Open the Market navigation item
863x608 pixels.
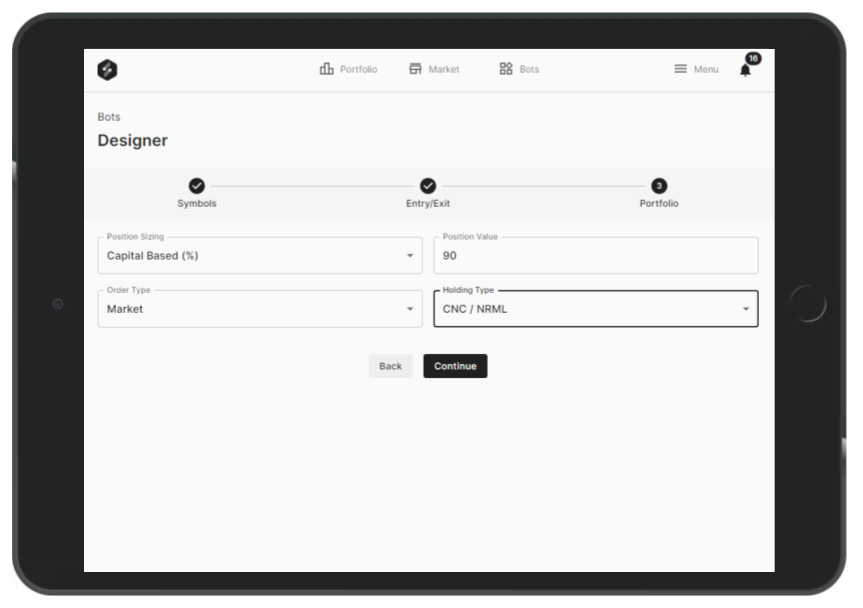point(434,69)
